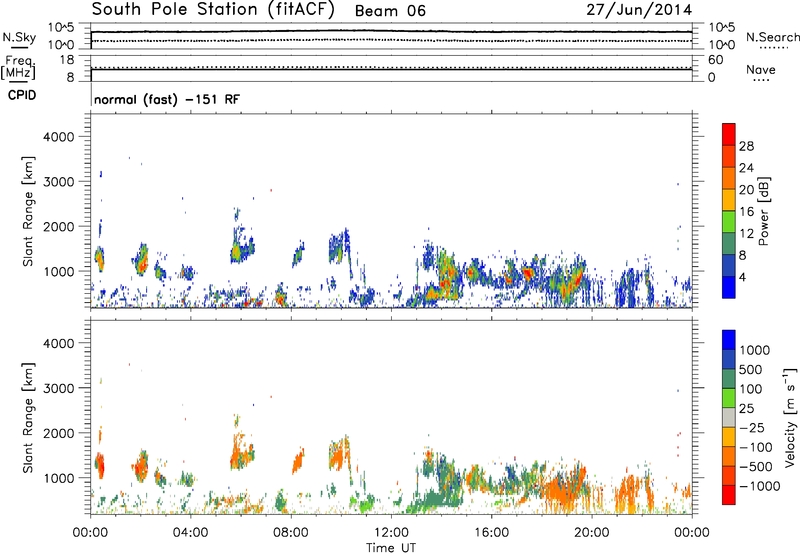Click the '10^5' label beside N.Search

721,28
